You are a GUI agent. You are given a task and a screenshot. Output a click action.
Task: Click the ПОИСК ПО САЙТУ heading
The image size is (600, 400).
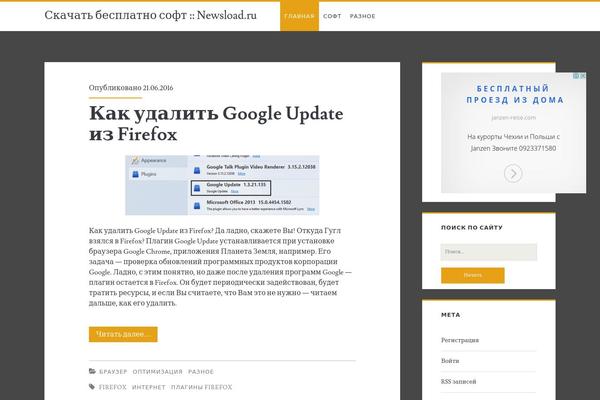(472, 227)
